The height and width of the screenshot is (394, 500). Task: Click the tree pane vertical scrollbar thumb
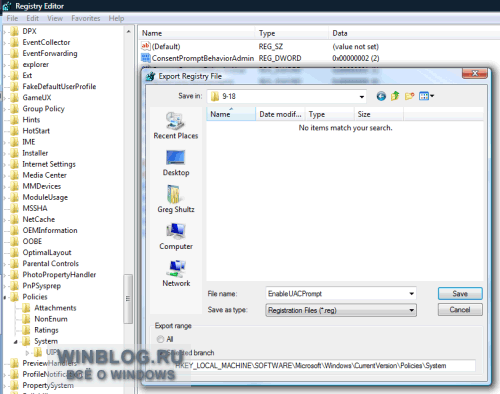point(128,298)
